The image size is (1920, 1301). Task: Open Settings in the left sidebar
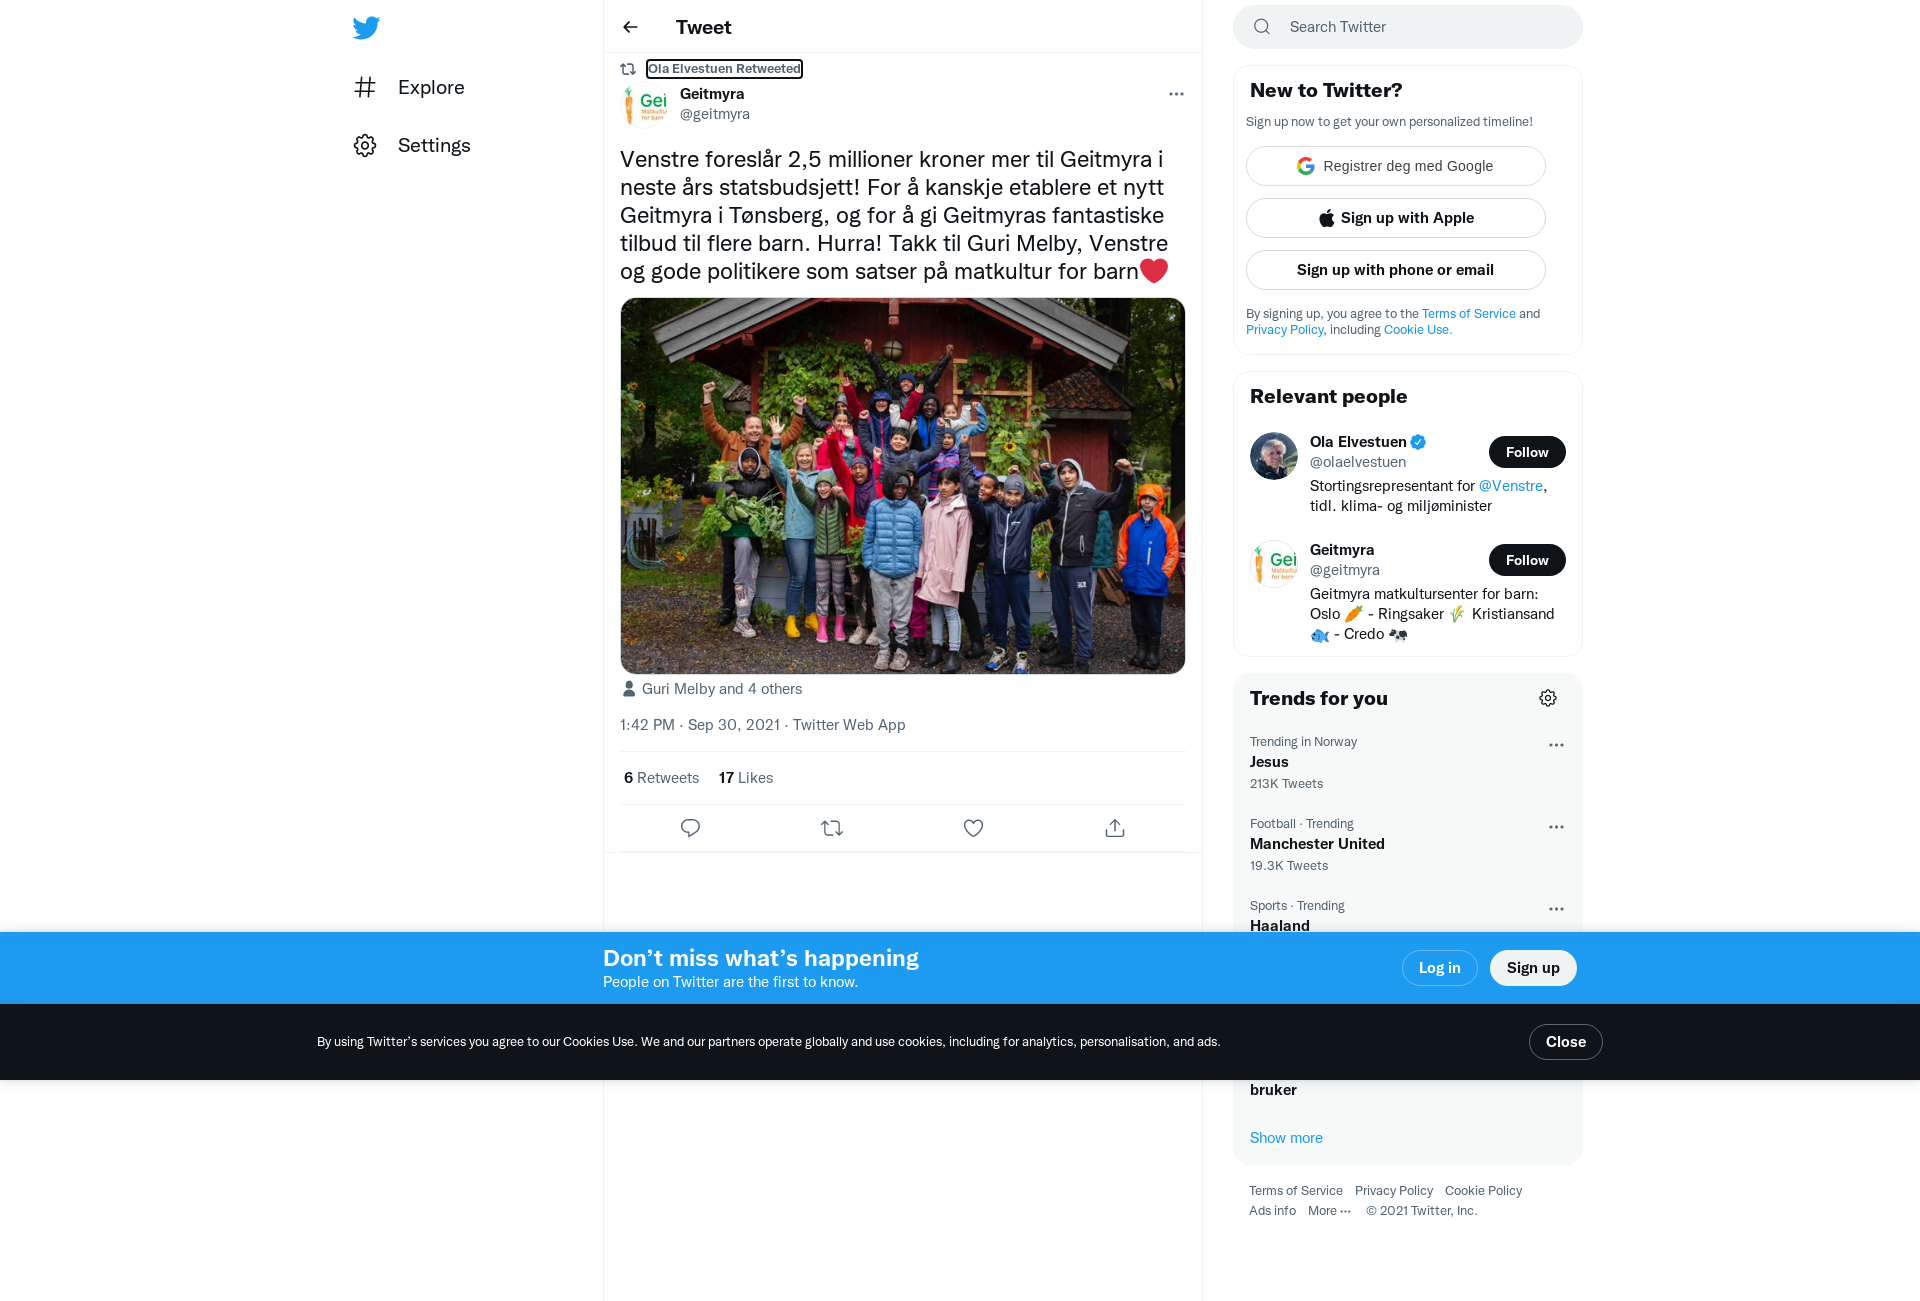pyautogui.click(x=412, y=146)
